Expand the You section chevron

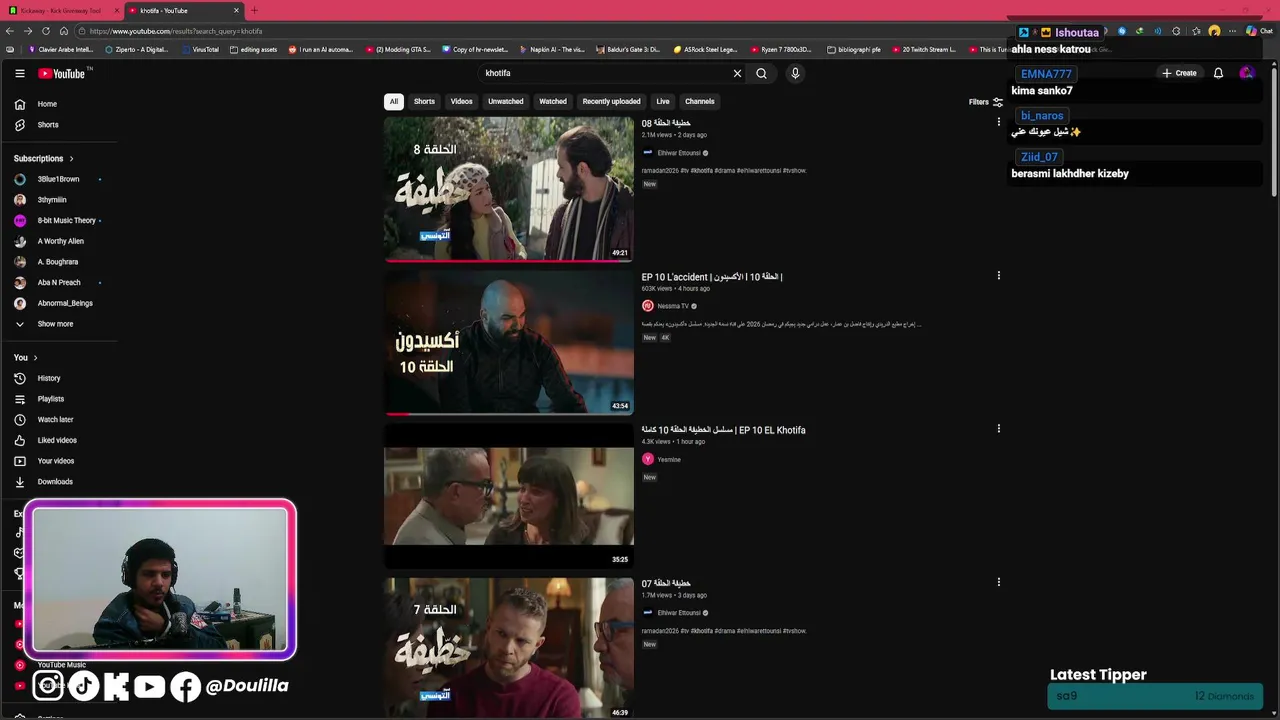tap(35, 358)
